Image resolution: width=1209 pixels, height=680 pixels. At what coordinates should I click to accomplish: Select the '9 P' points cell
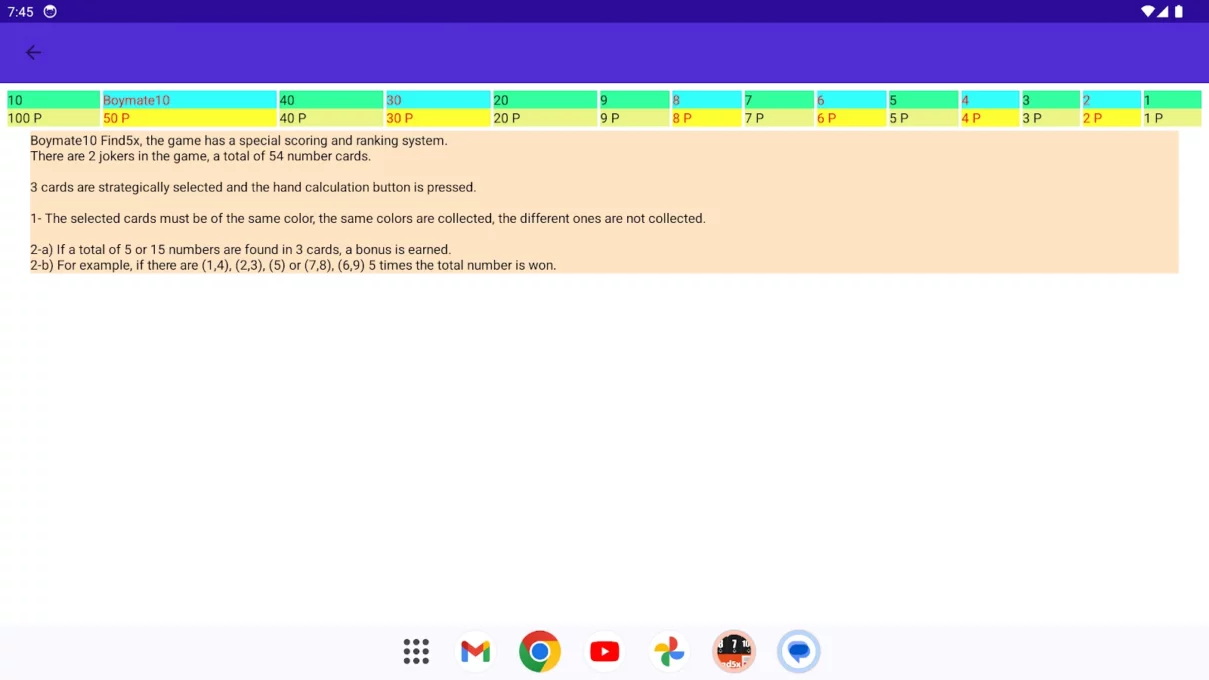click(634, 118)
